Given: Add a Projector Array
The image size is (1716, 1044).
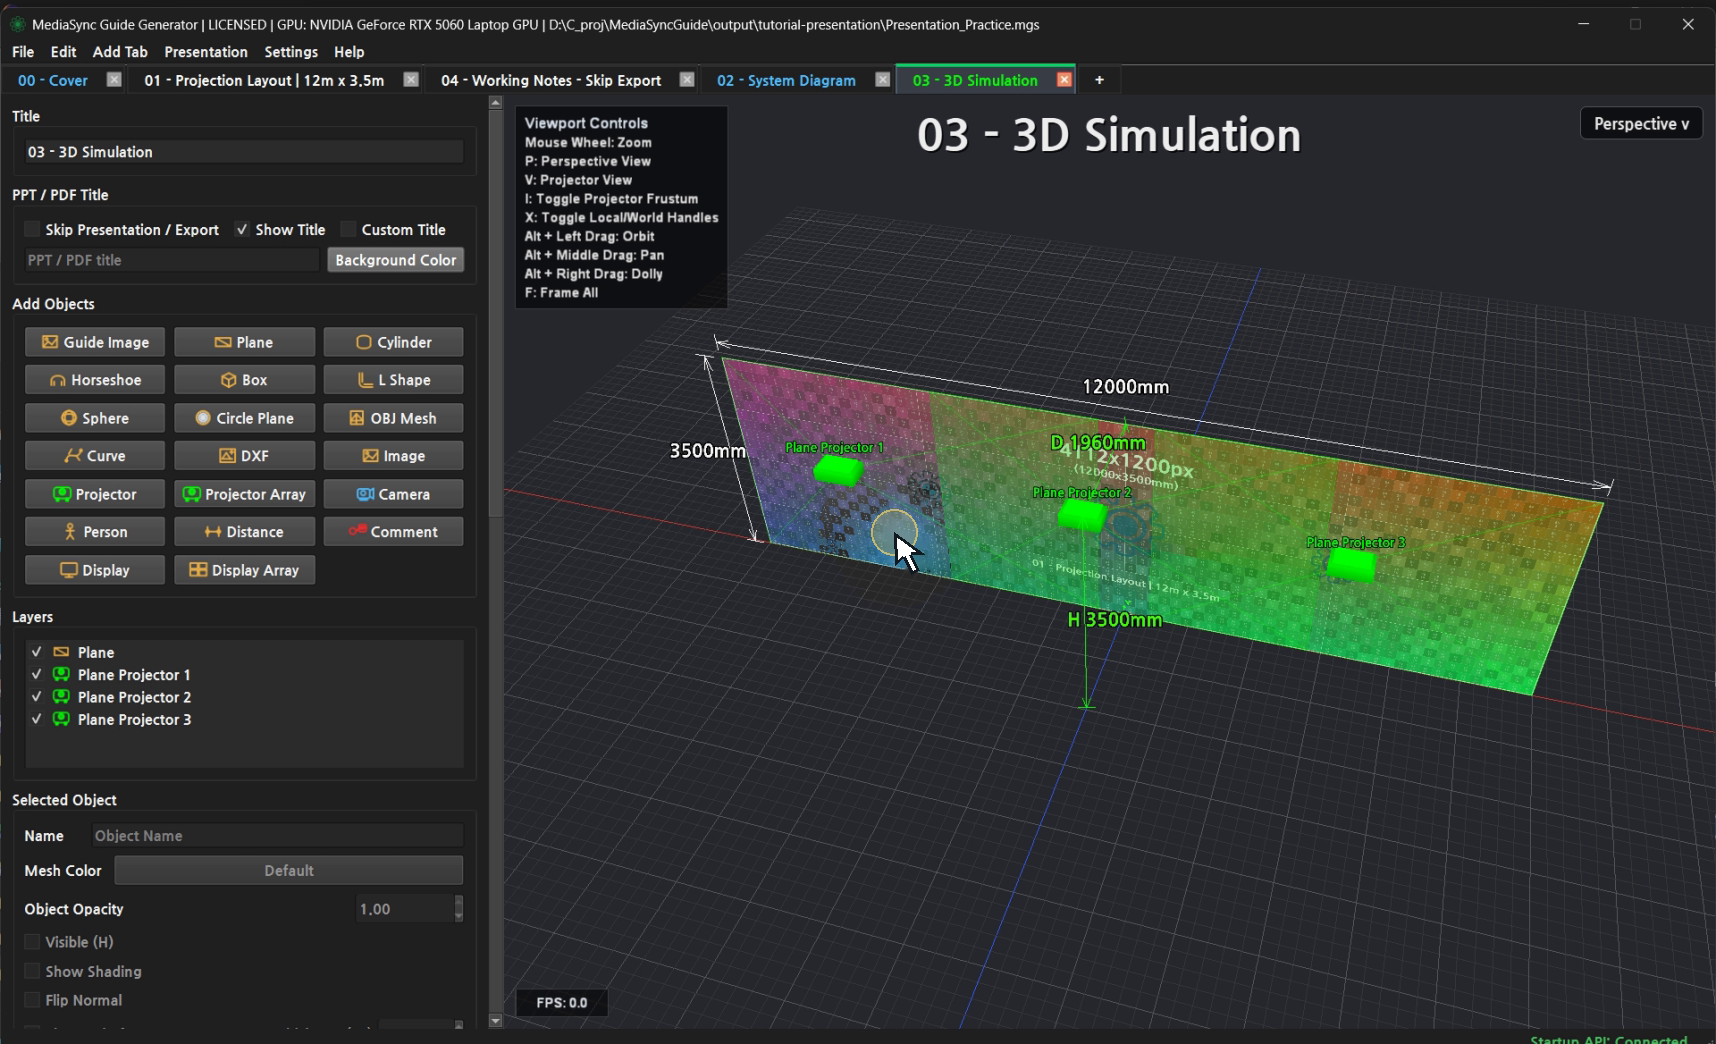Looking at the screenshot, I should (x=244, y=494).
